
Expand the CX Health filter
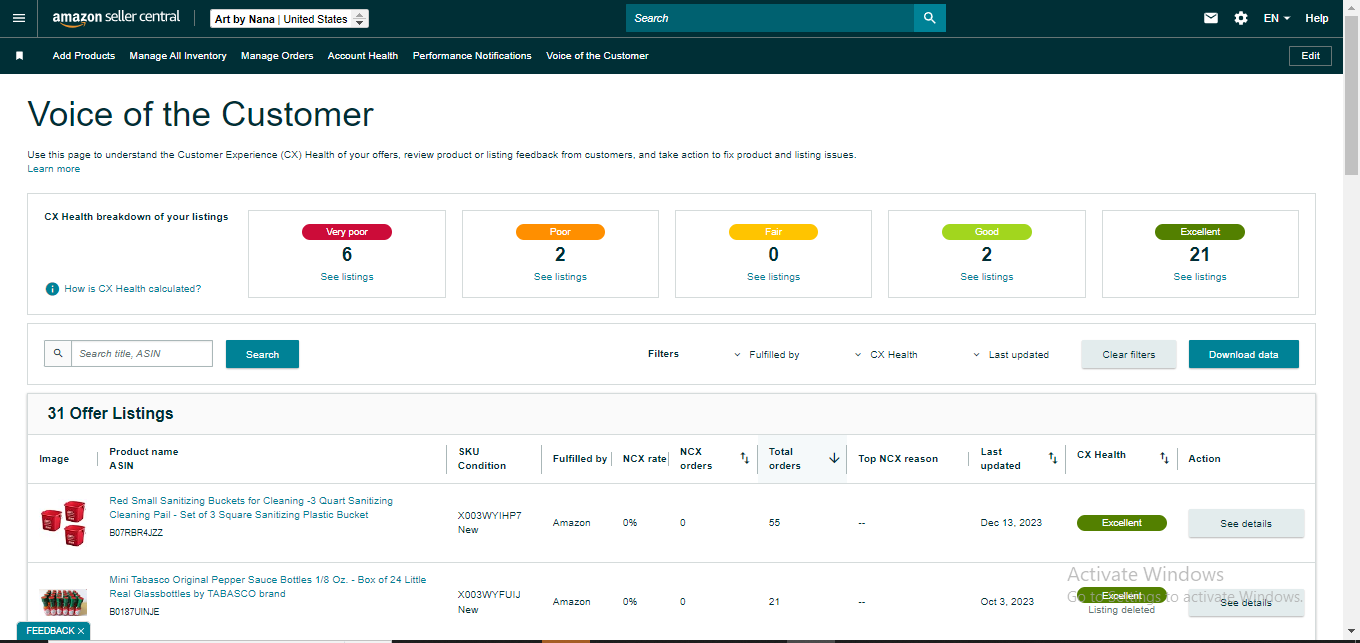tap(887, 355)
